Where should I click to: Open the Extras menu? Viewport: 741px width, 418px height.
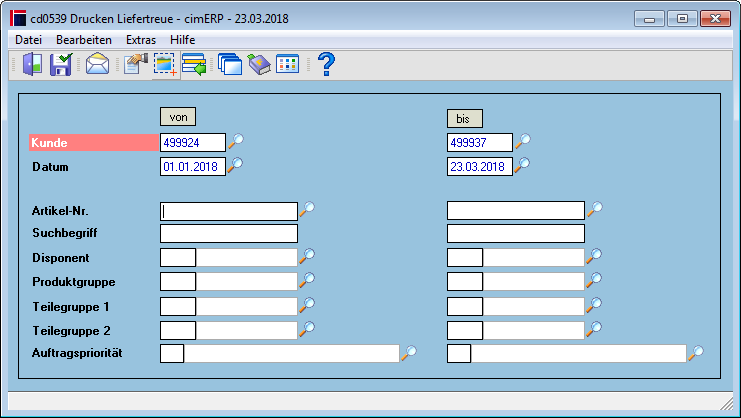[x=141, y=40]
